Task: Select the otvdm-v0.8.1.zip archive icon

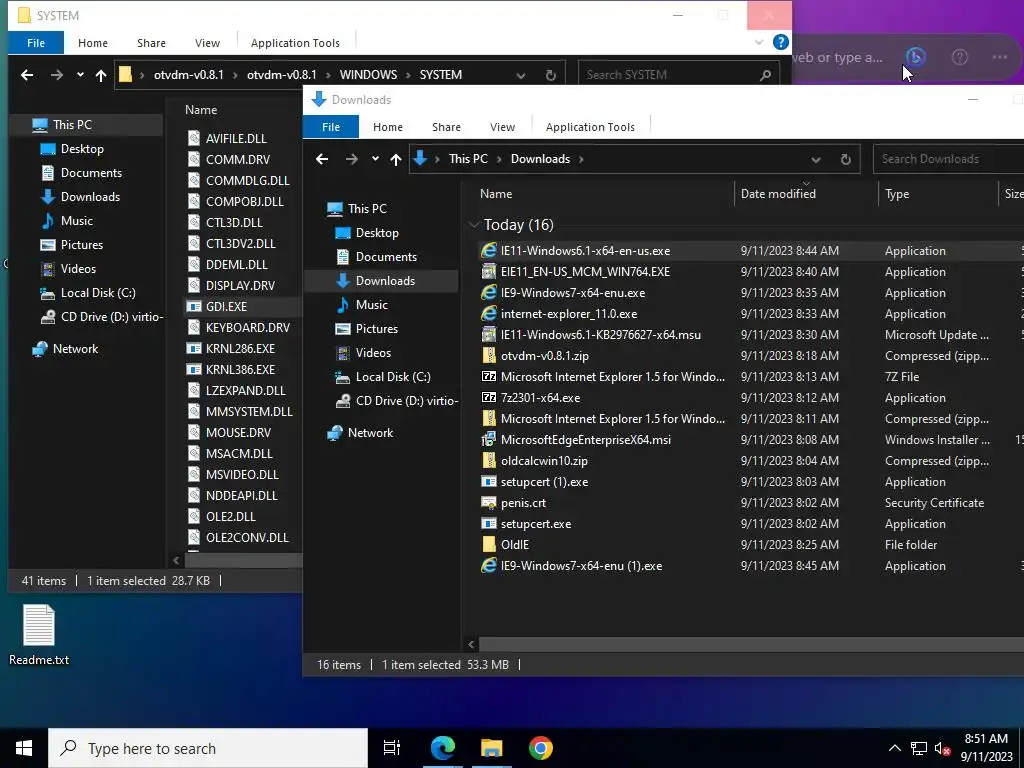Action: 488,356
